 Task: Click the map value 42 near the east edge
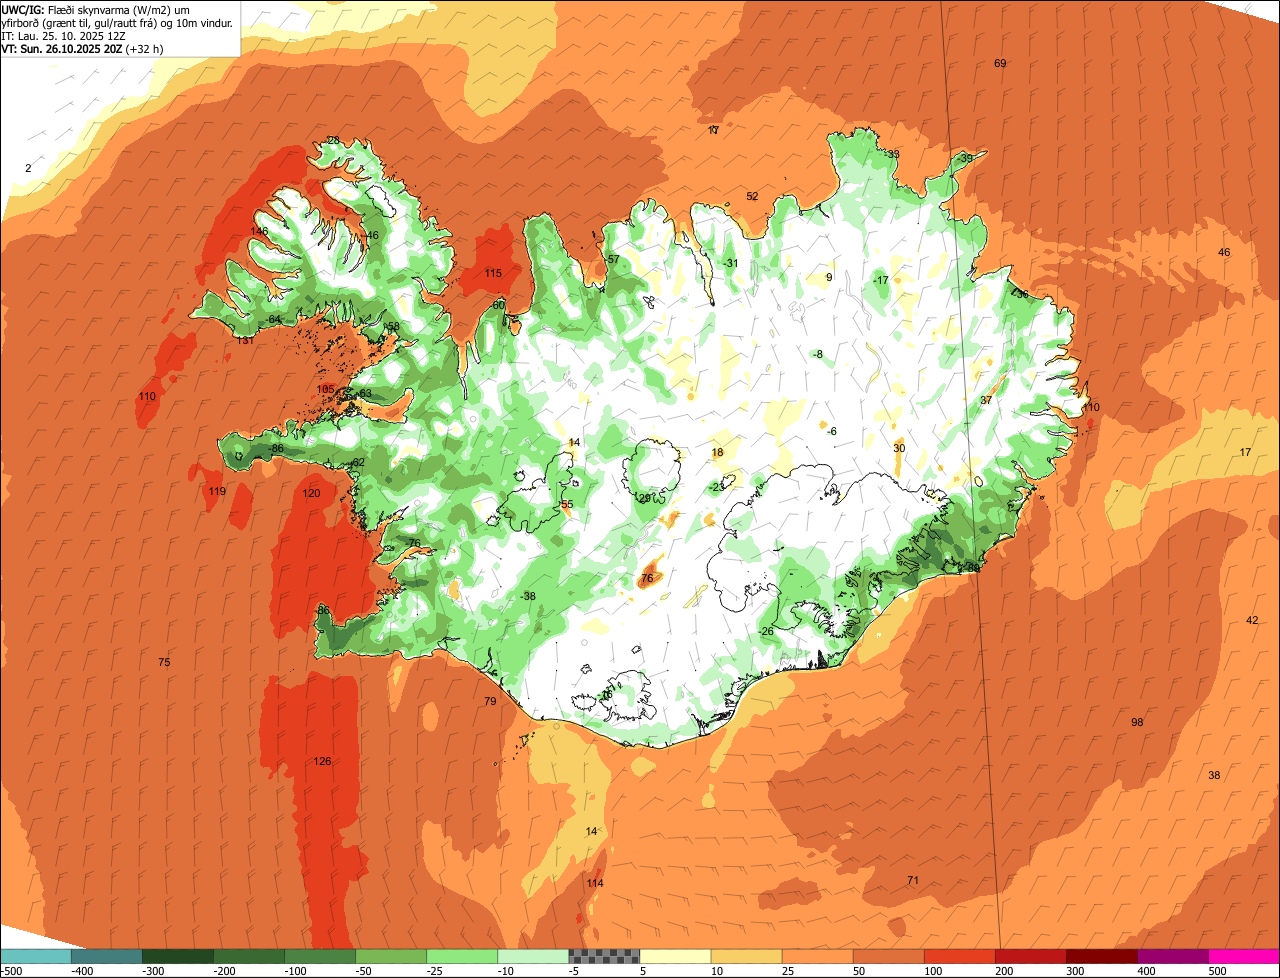pos(1252,620)
